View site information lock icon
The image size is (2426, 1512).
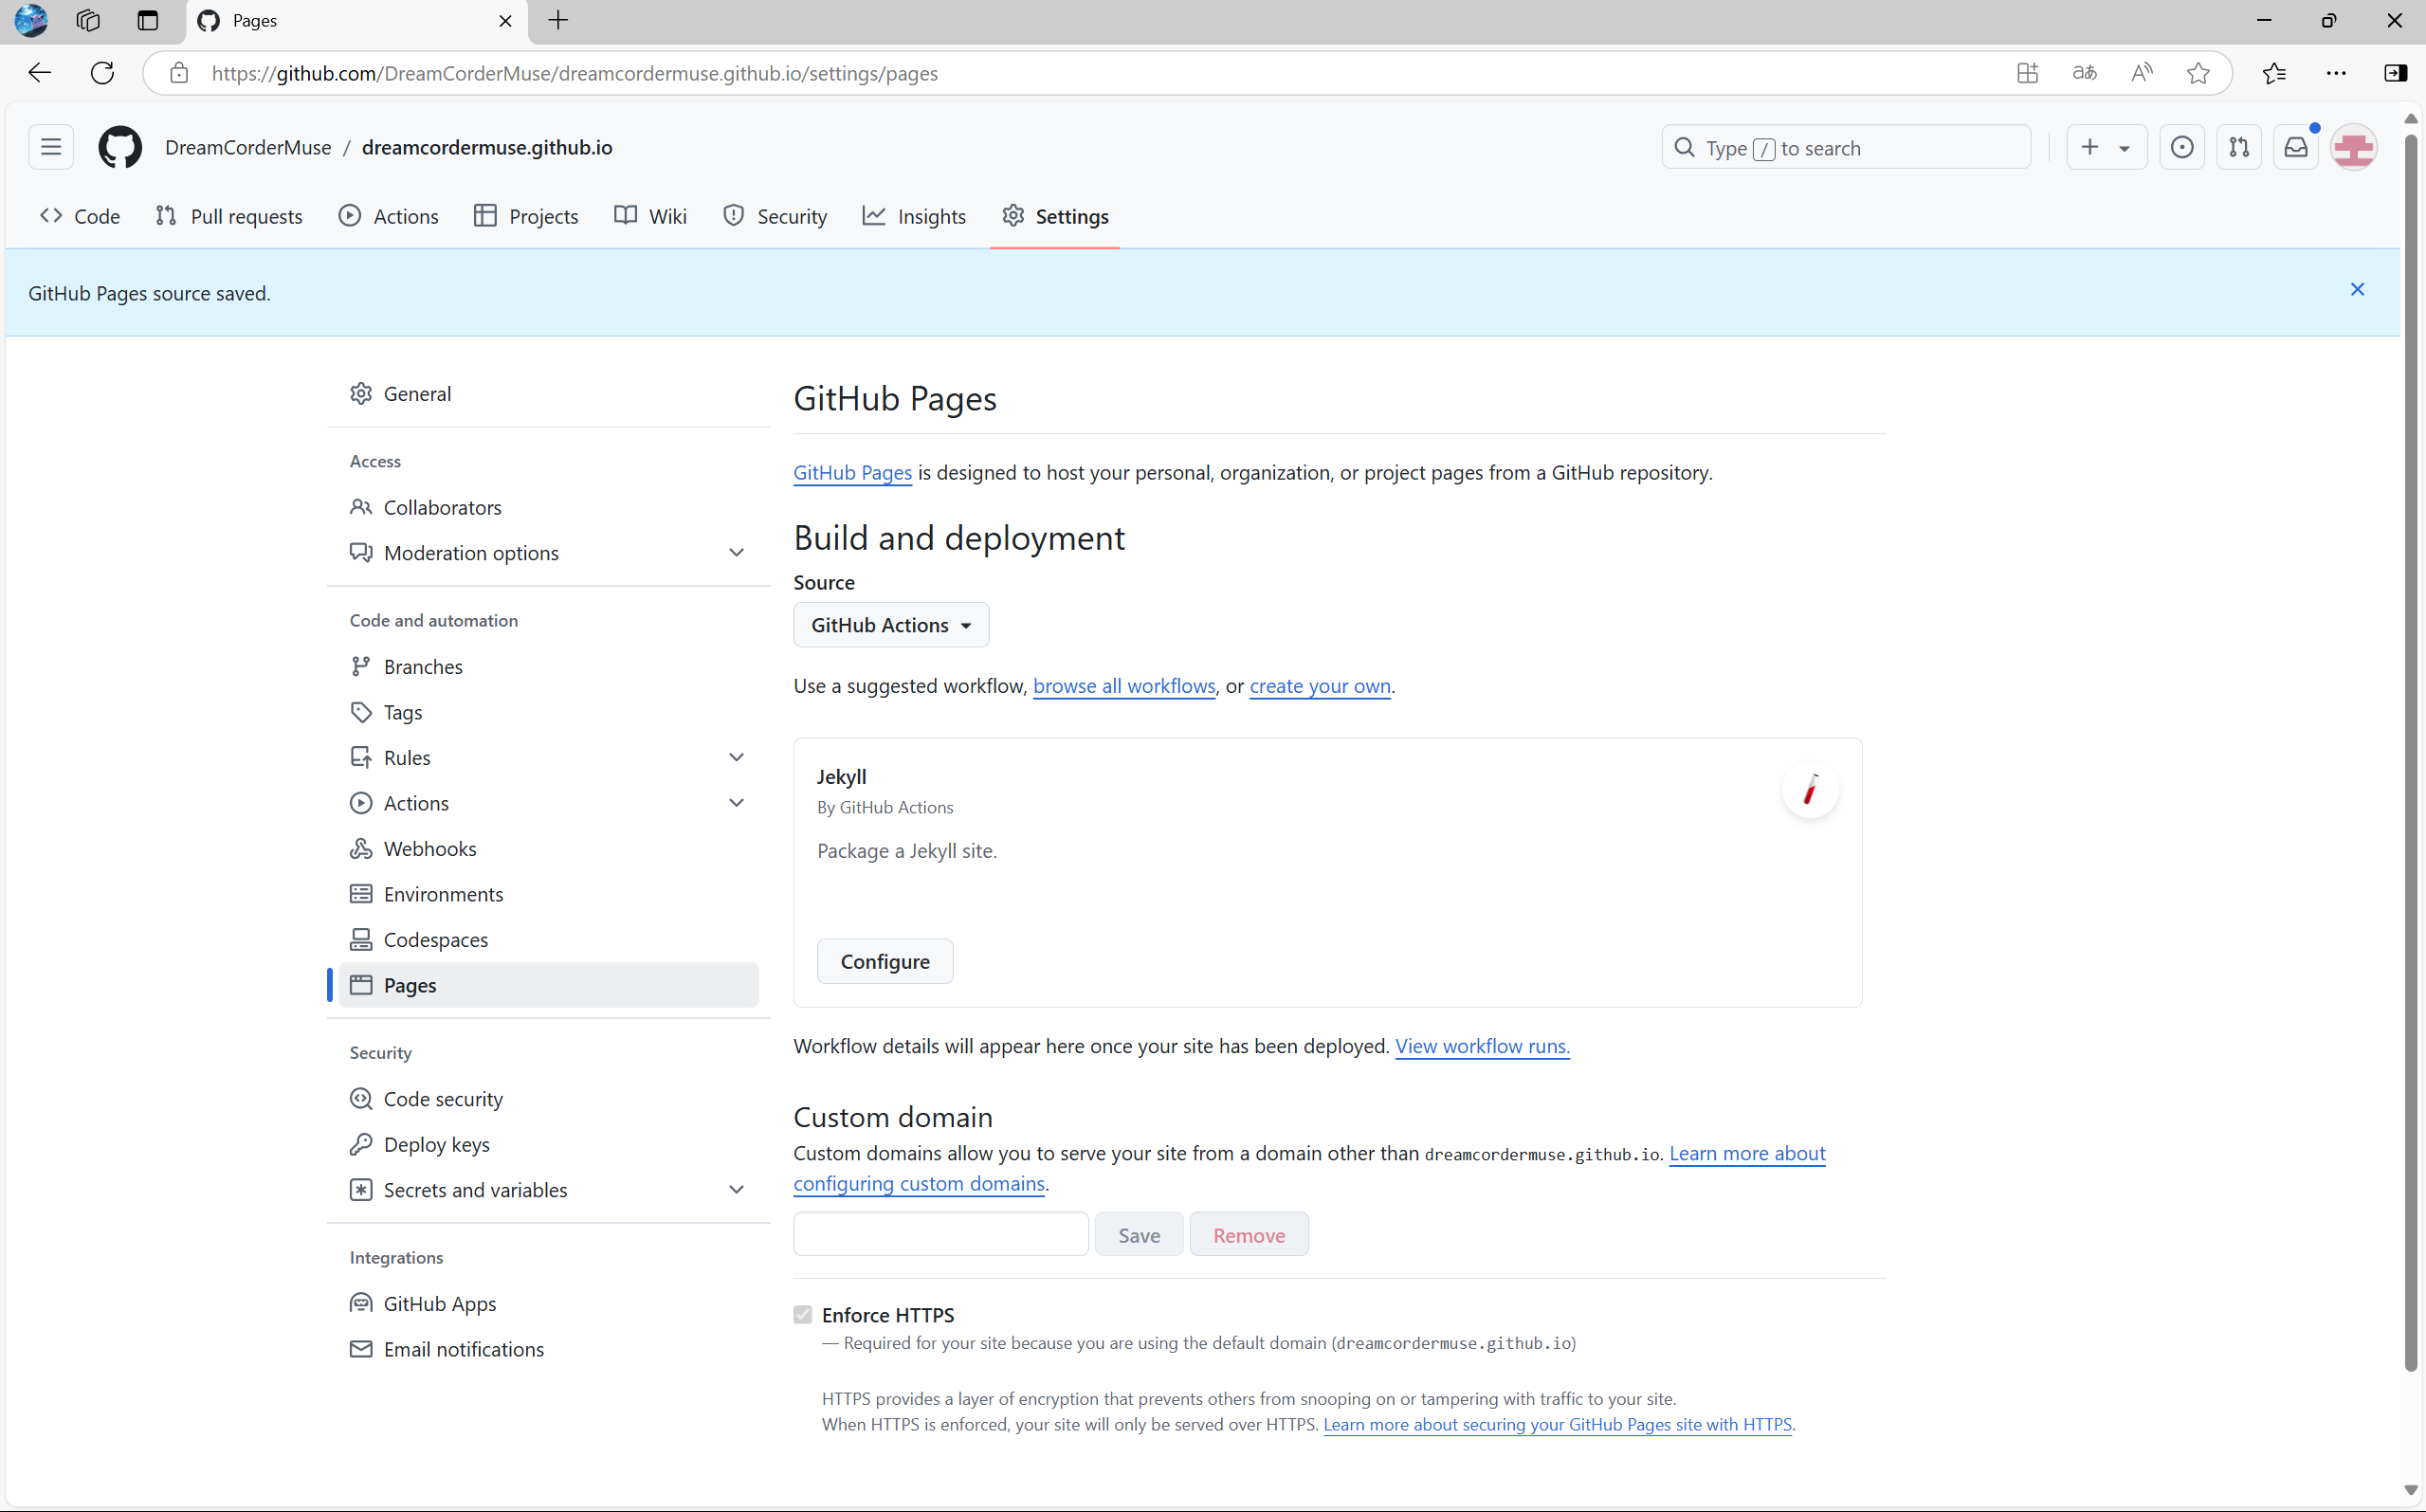click(178, 73)
